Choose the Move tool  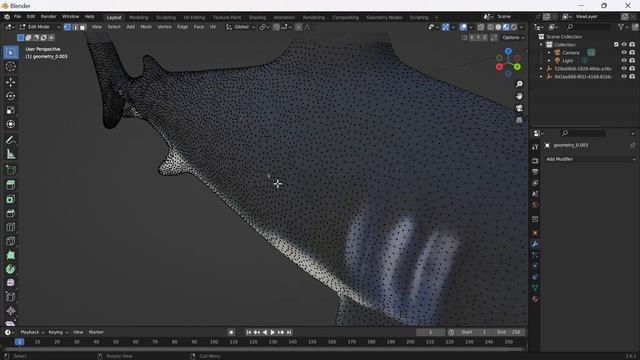click(x=11, y=82)
